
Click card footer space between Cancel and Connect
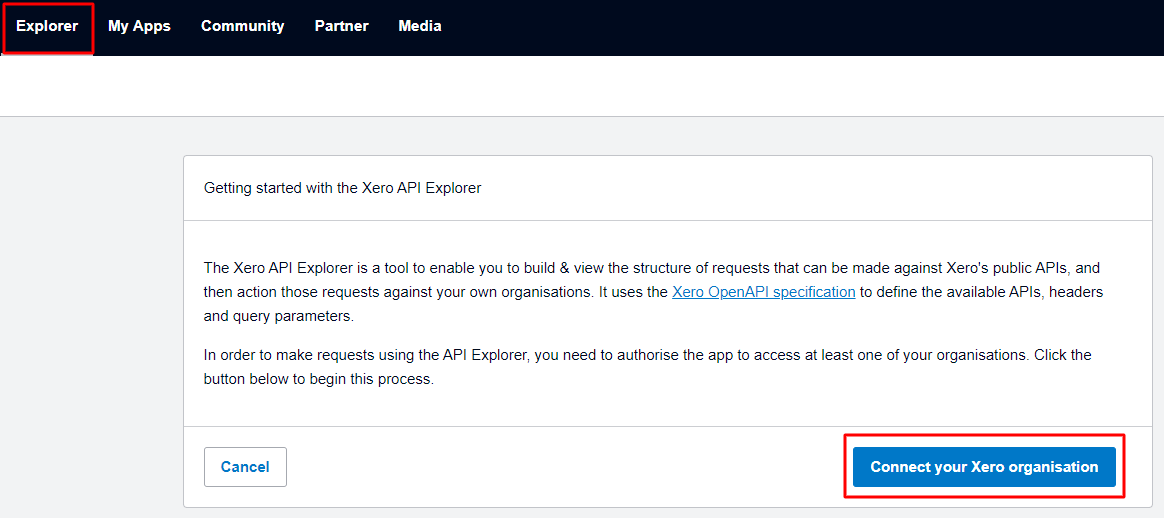560,467
